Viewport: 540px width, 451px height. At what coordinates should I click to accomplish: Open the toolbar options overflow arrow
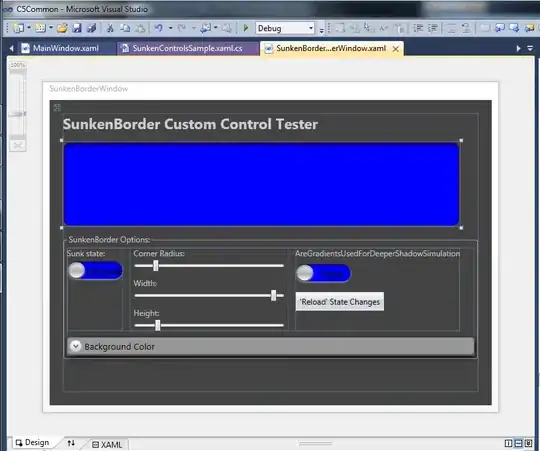click(x=321, y=30)
